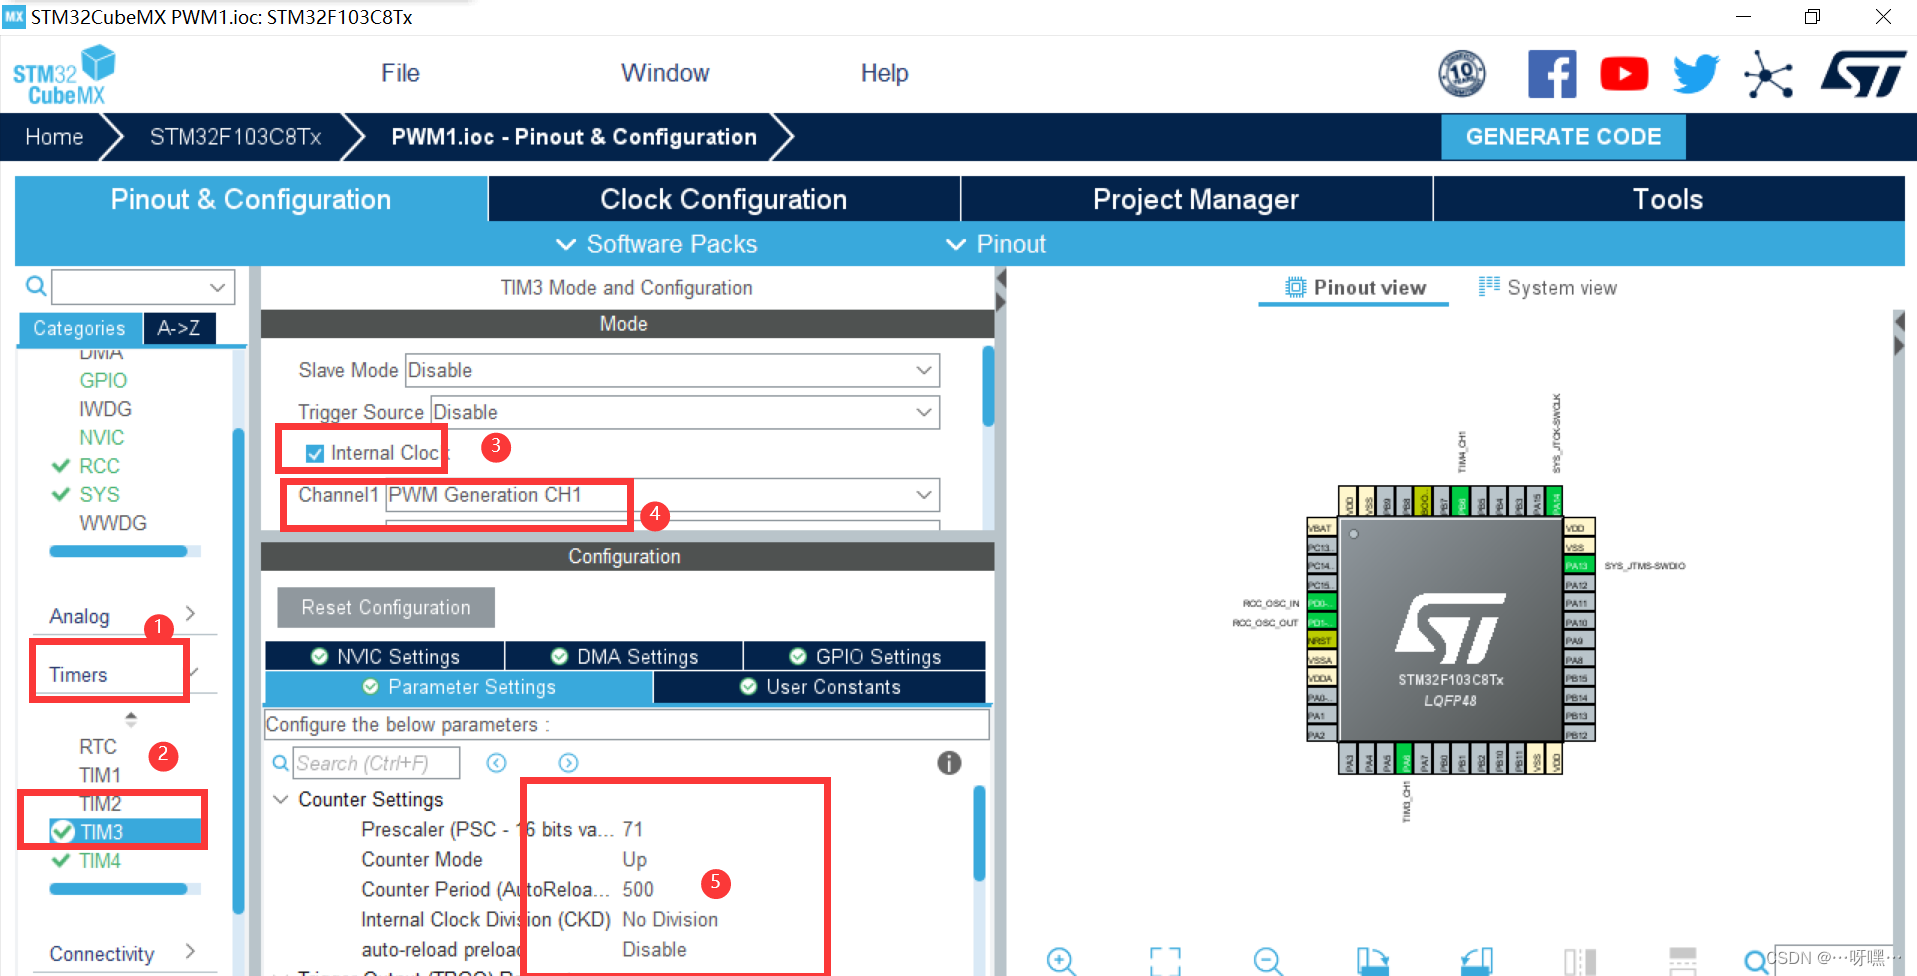Open the Slave Mode dropdown

click(x=923, y=370)
